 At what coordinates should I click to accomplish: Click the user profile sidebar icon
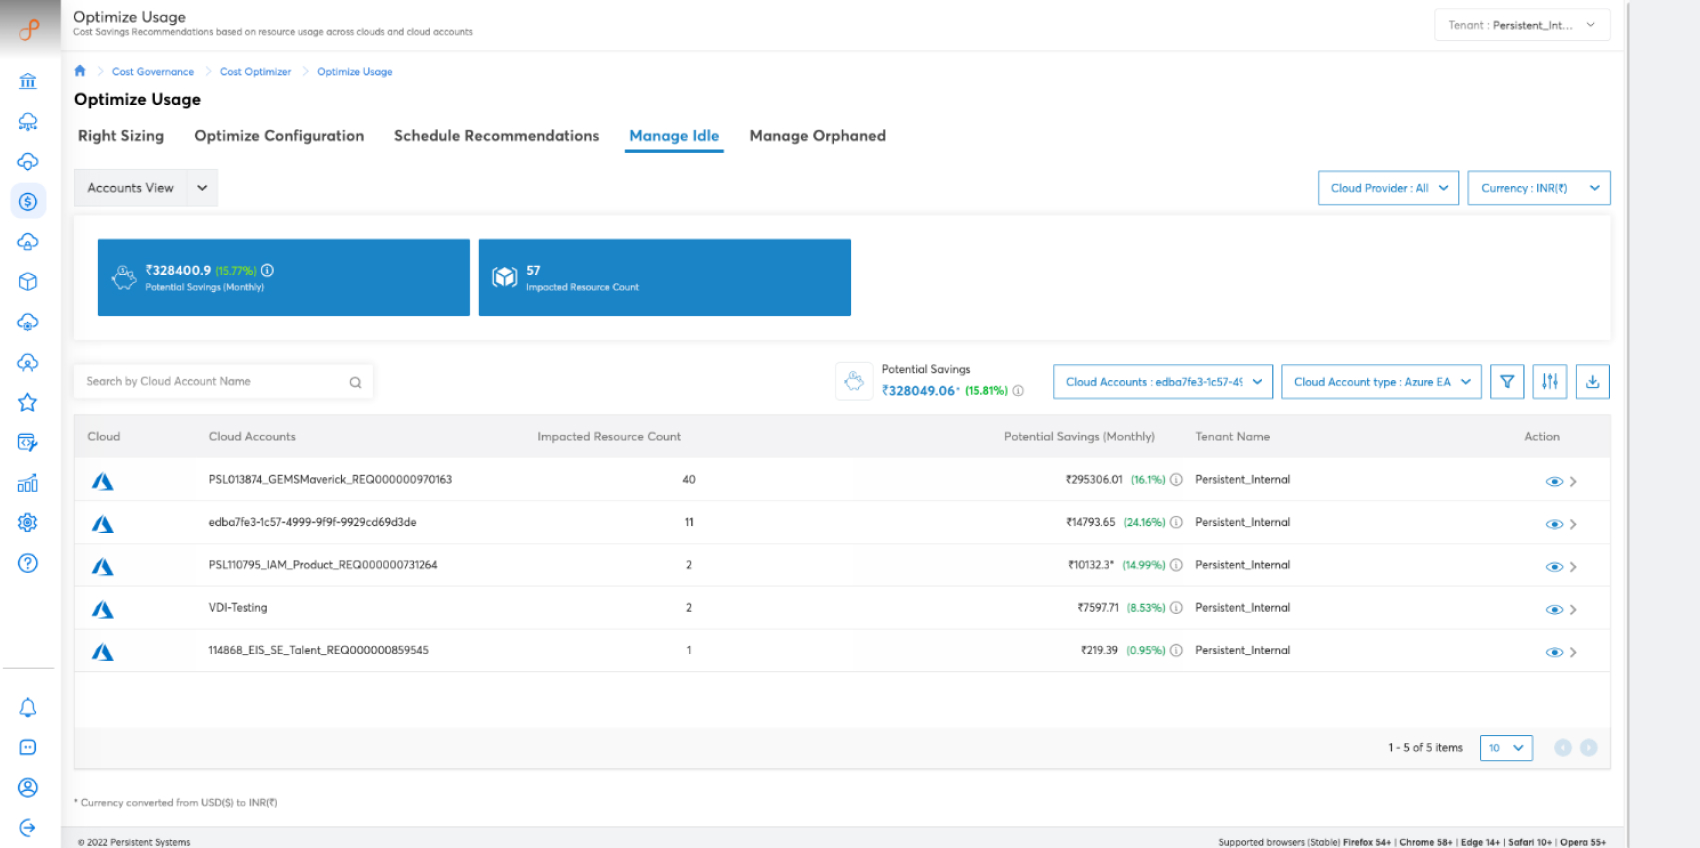point(28,788)
